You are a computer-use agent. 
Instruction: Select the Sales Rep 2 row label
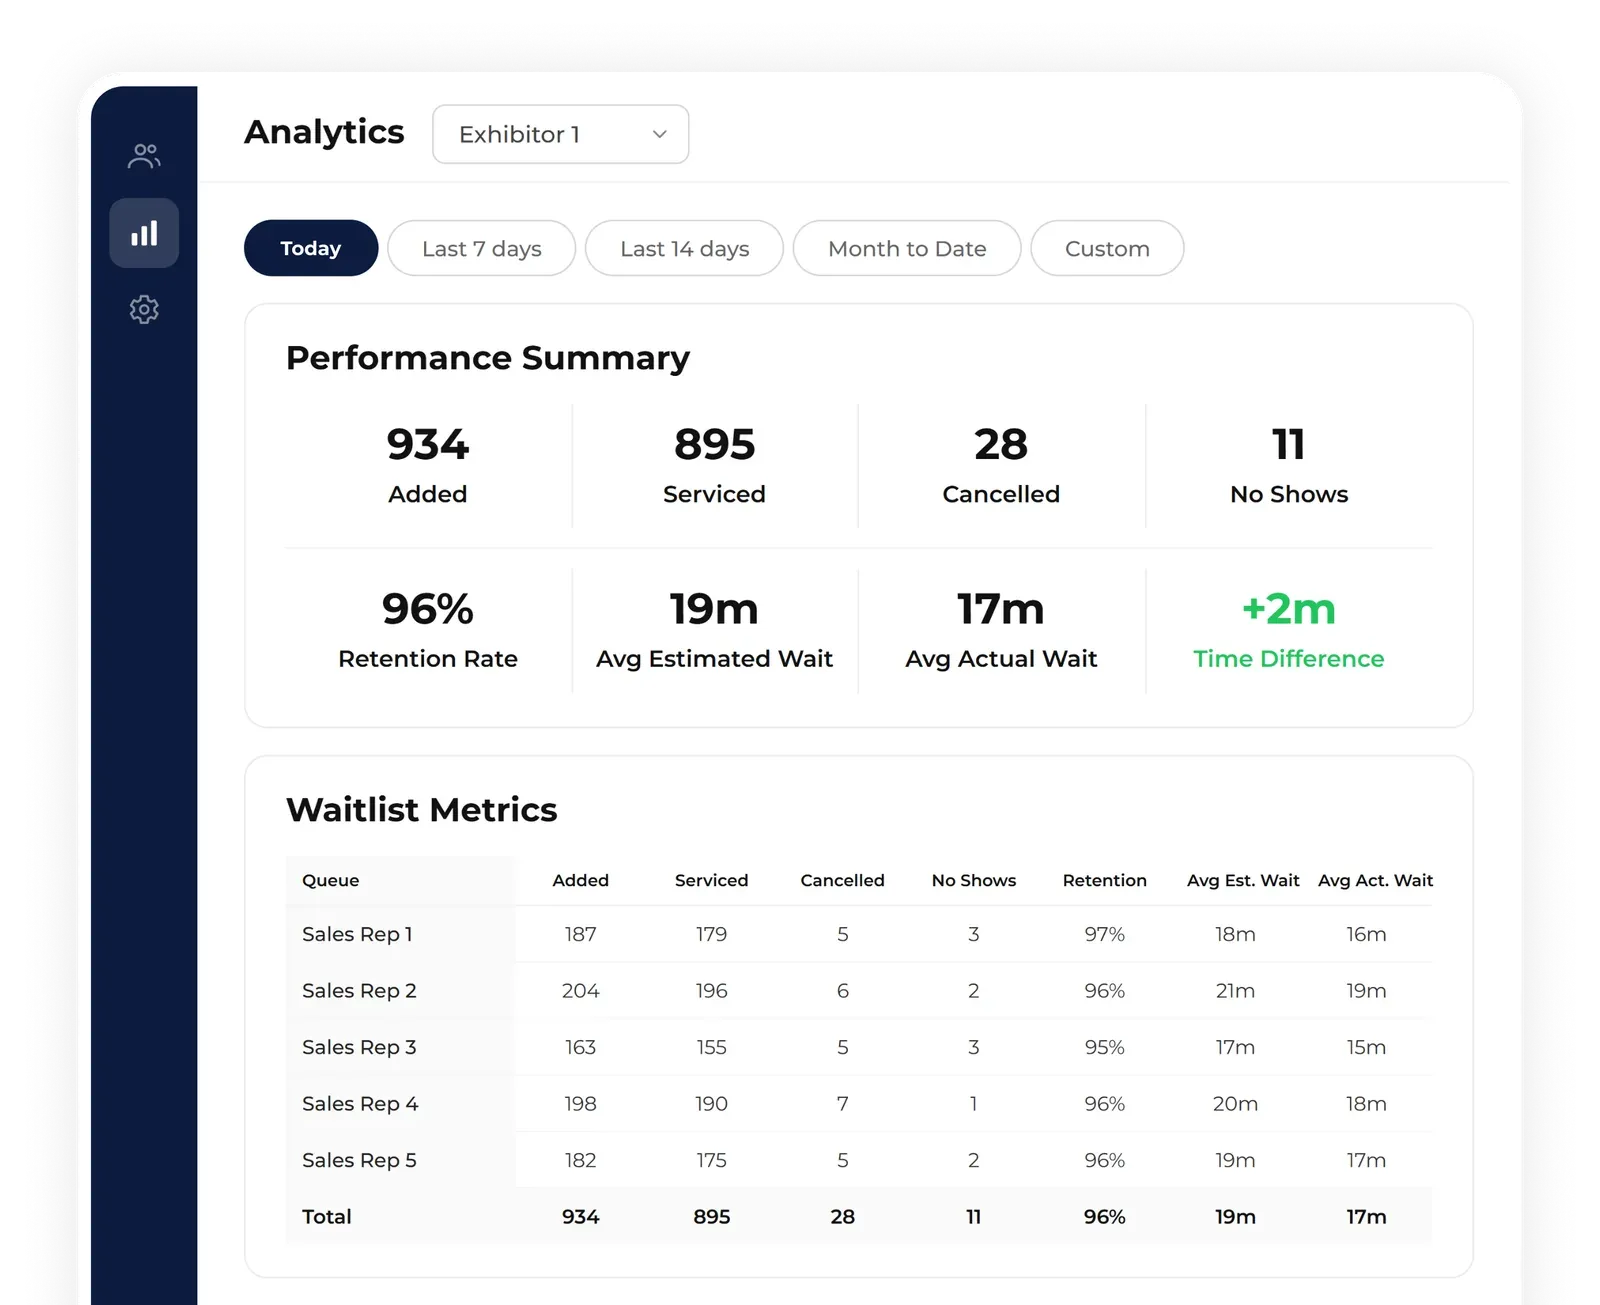click(x=359, y=991)
